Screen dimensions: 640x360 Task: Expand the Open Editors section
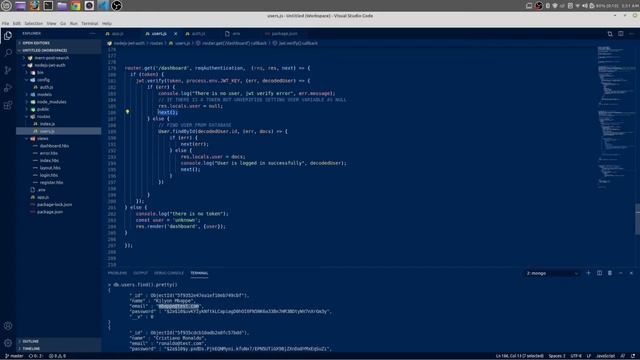click(58, 43)
